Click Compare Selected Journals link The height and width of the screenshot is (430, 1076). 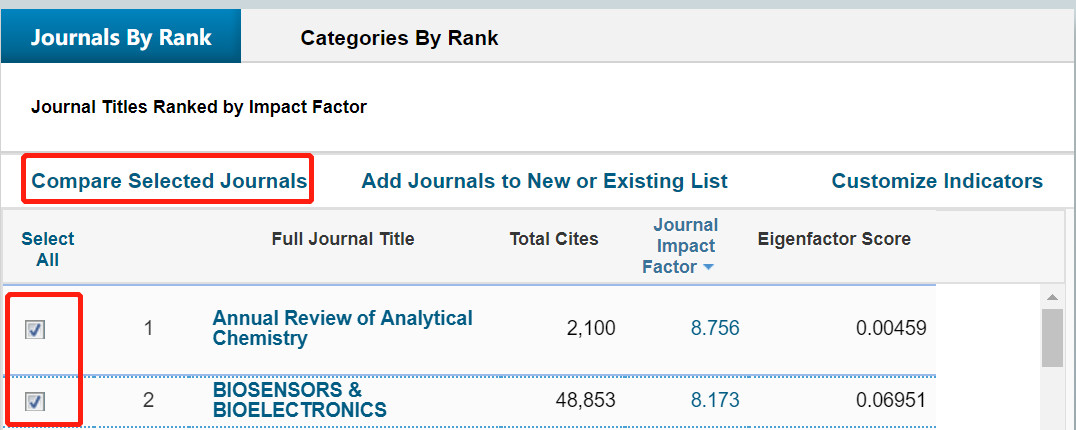[x=169, y=181]
